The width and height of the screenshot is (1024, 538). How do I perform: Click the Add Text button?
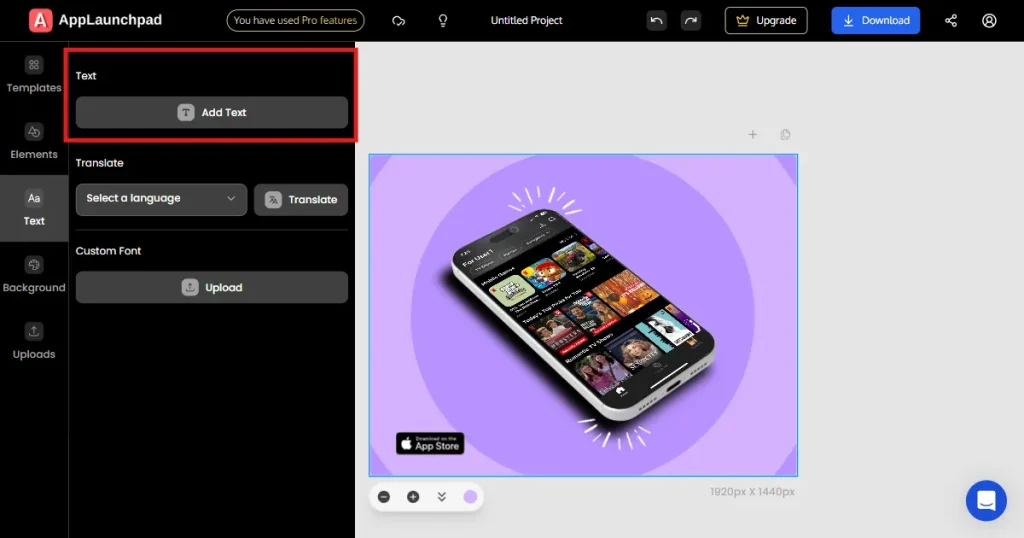[x=212, y=112]
